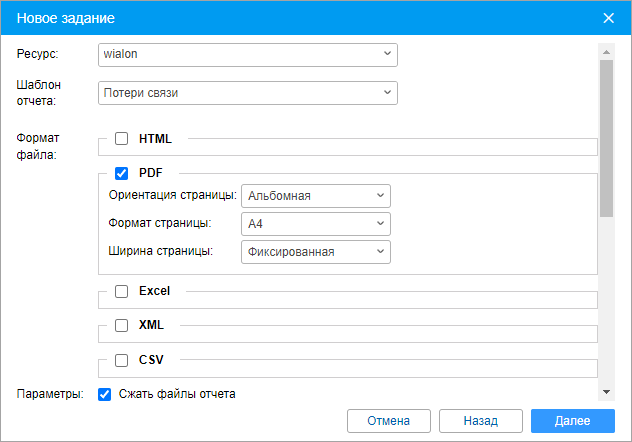This screenshot has height=442, width=632.
Task: Open the Ориентация страницы dropdown
Action: pos(316,196)
